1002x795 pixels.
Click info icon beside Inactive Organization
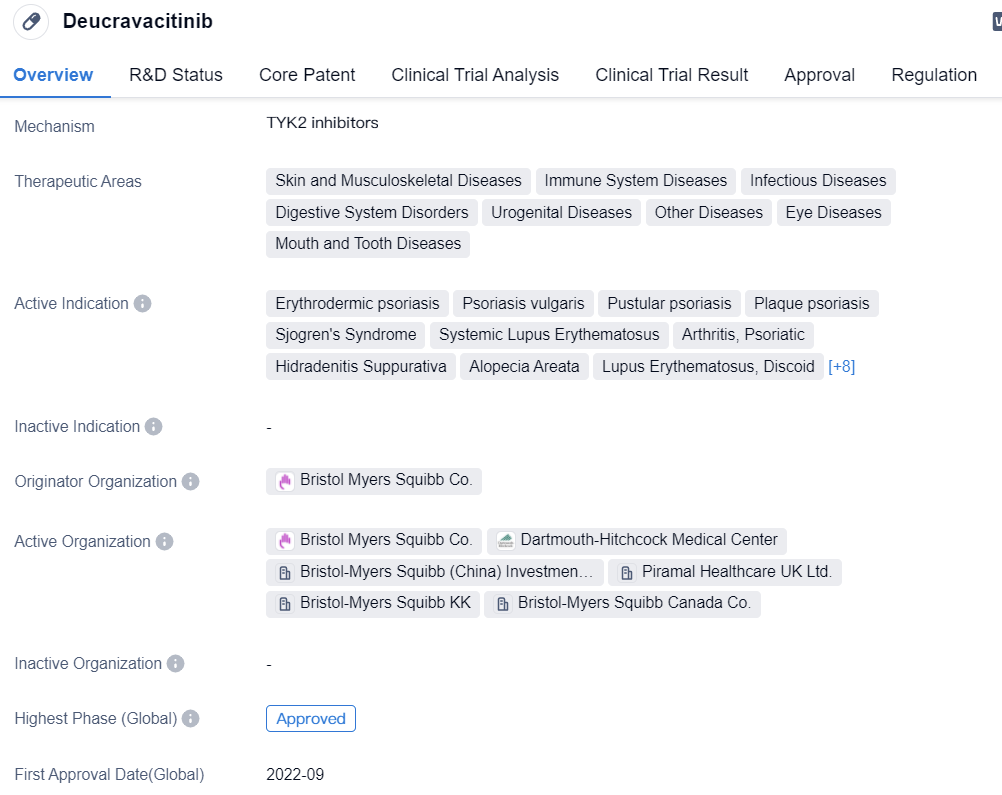(x=176, y=663)
